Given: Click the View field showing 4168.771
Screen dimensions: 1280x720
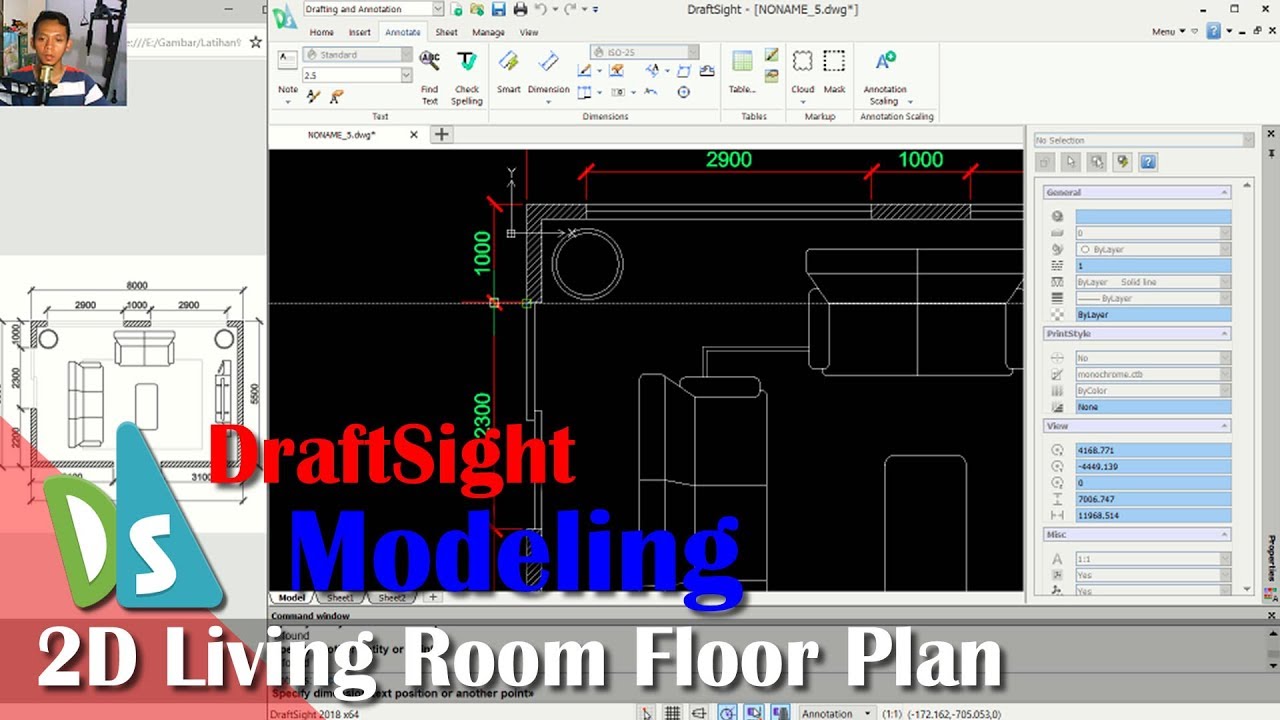Looking at the screenshot, I should (1153, 450).
